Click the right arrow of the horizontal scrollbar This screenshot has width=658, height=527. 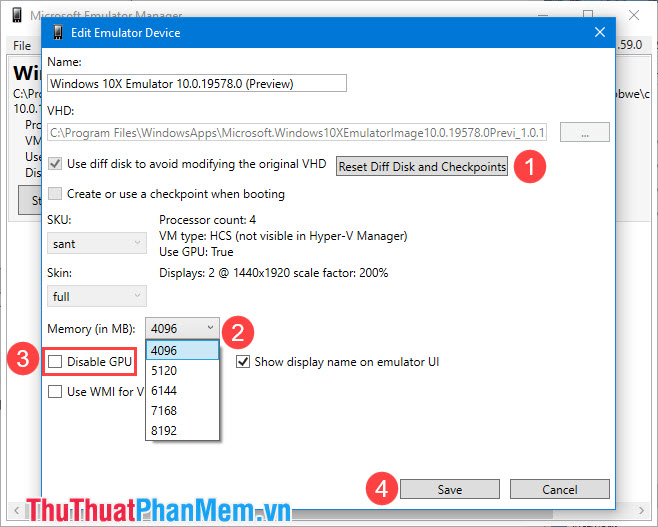(x=641, y=511)
